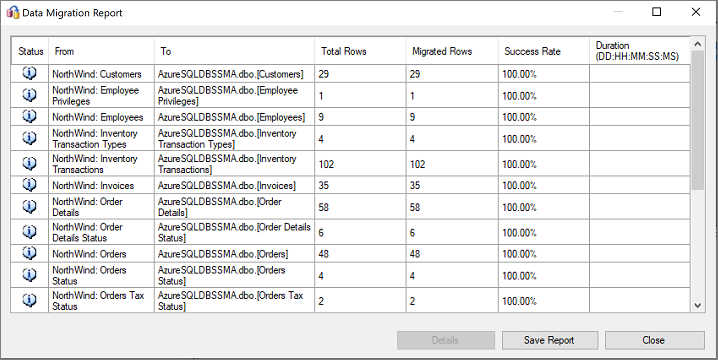
Task: Select 'AzureSQLDBSSMA.dbo.[Orders]' cell
Action: (x=234, y=253)
